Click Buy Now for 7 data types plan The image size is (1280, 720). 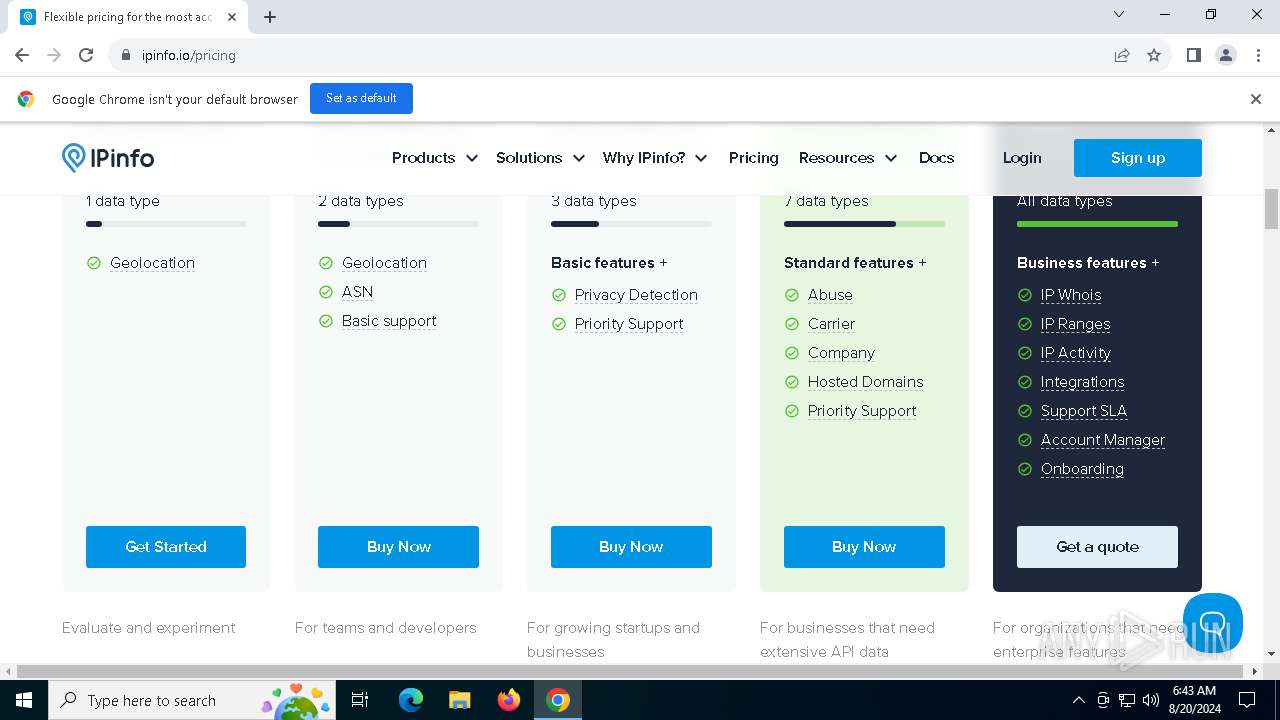click(x=864, y=547)
